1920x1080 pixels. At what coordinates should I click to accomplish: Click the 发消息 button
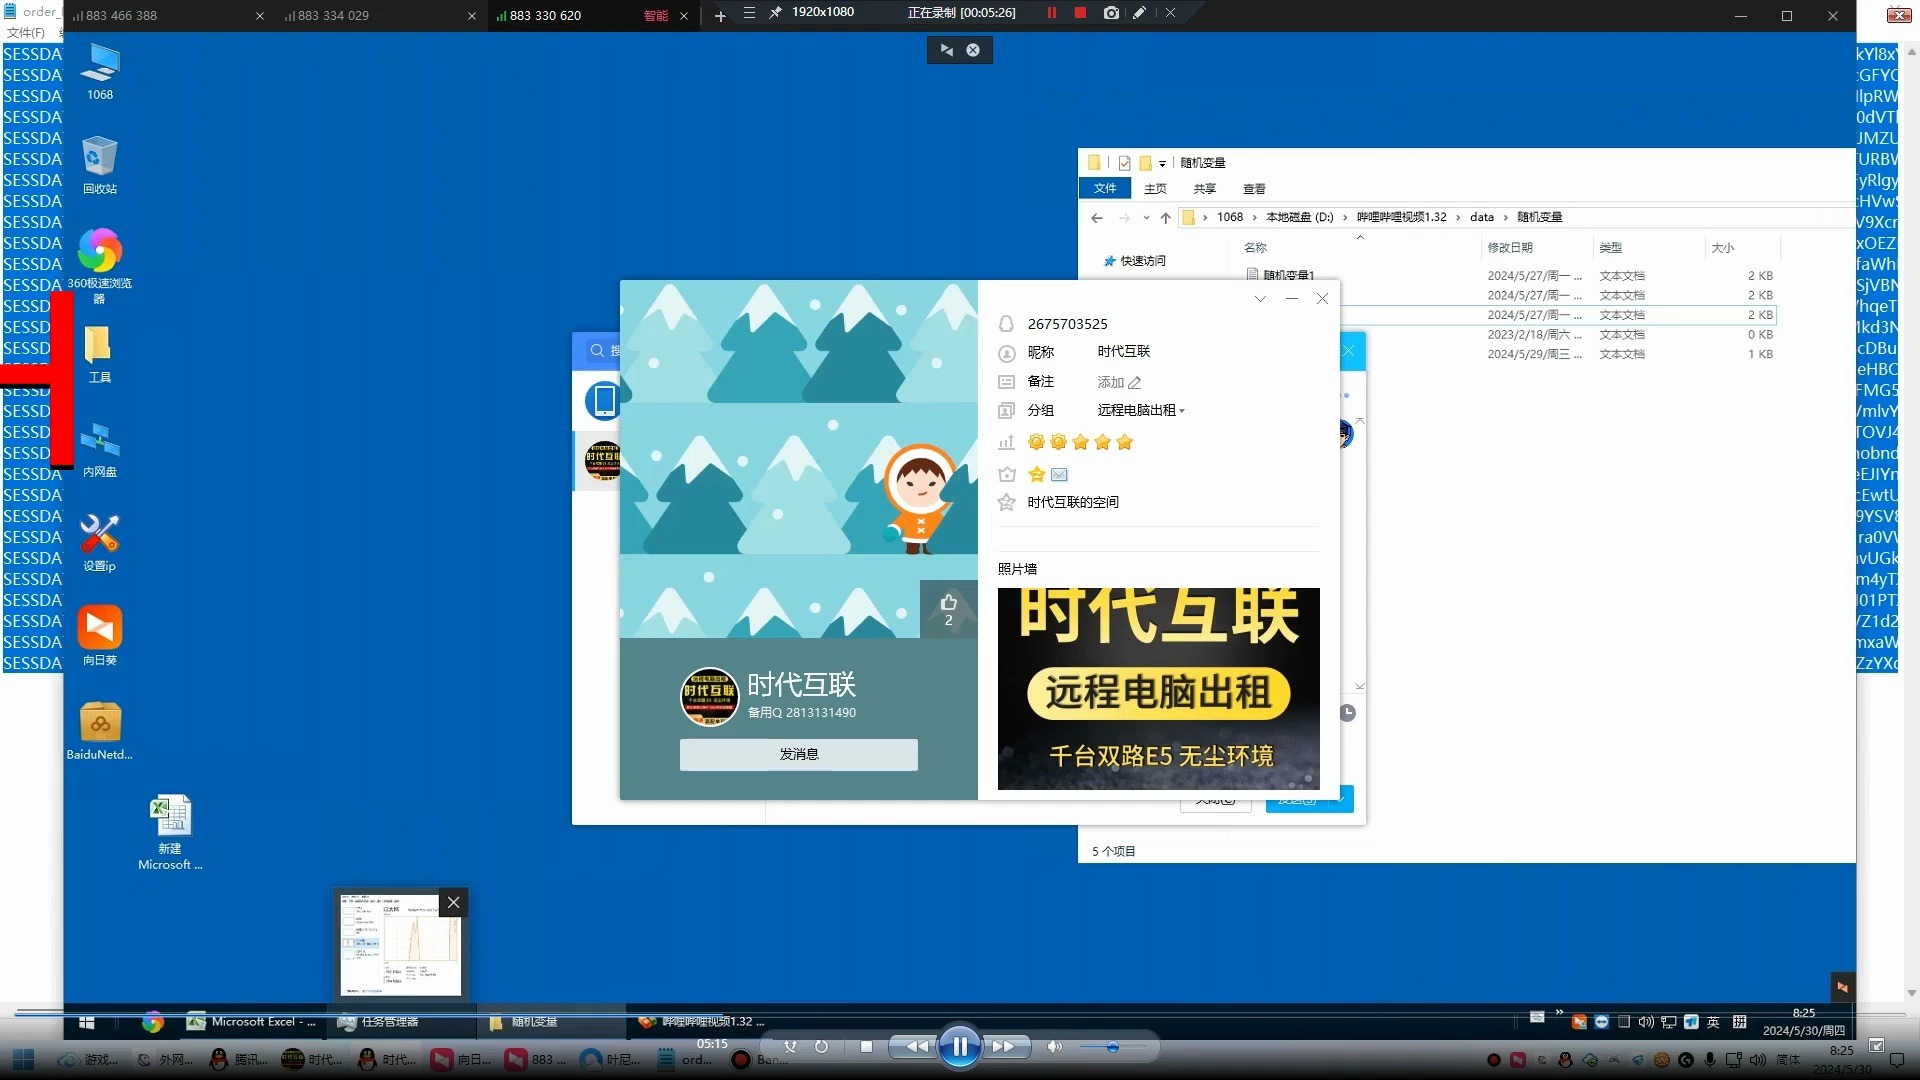pyautogui.click(x=799, y=755)
